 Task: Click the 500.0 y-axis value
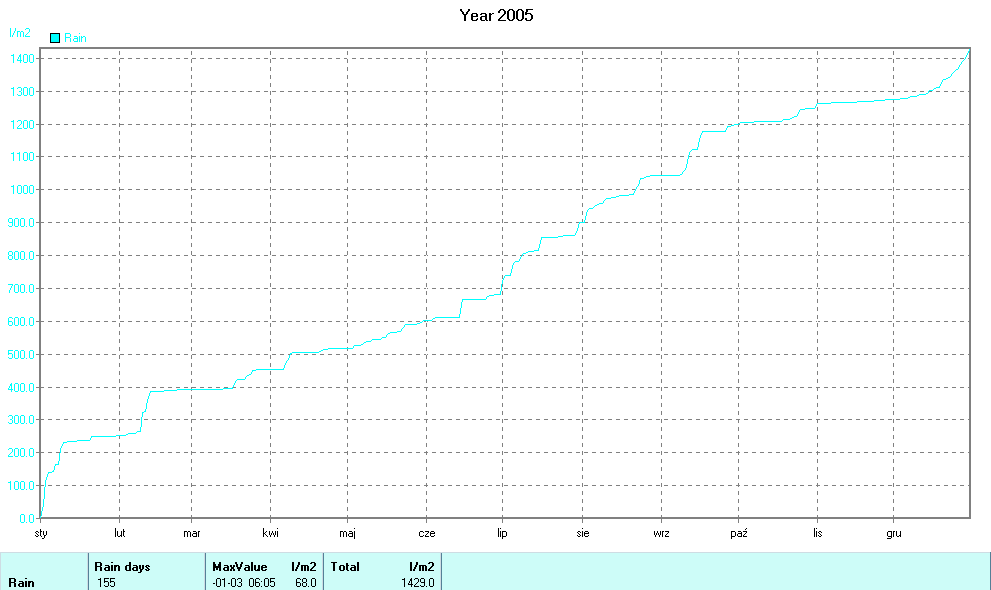pos(21,354)
